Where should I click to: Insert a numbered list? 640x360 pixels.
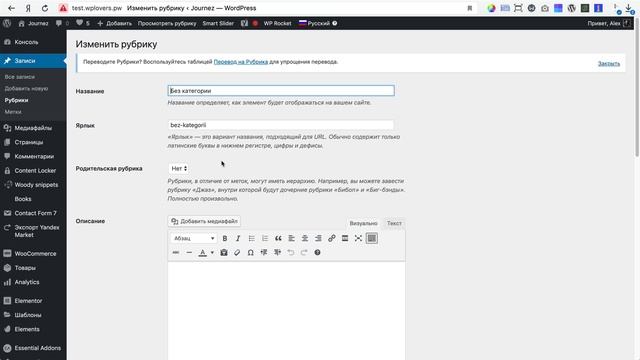point(265,238)
